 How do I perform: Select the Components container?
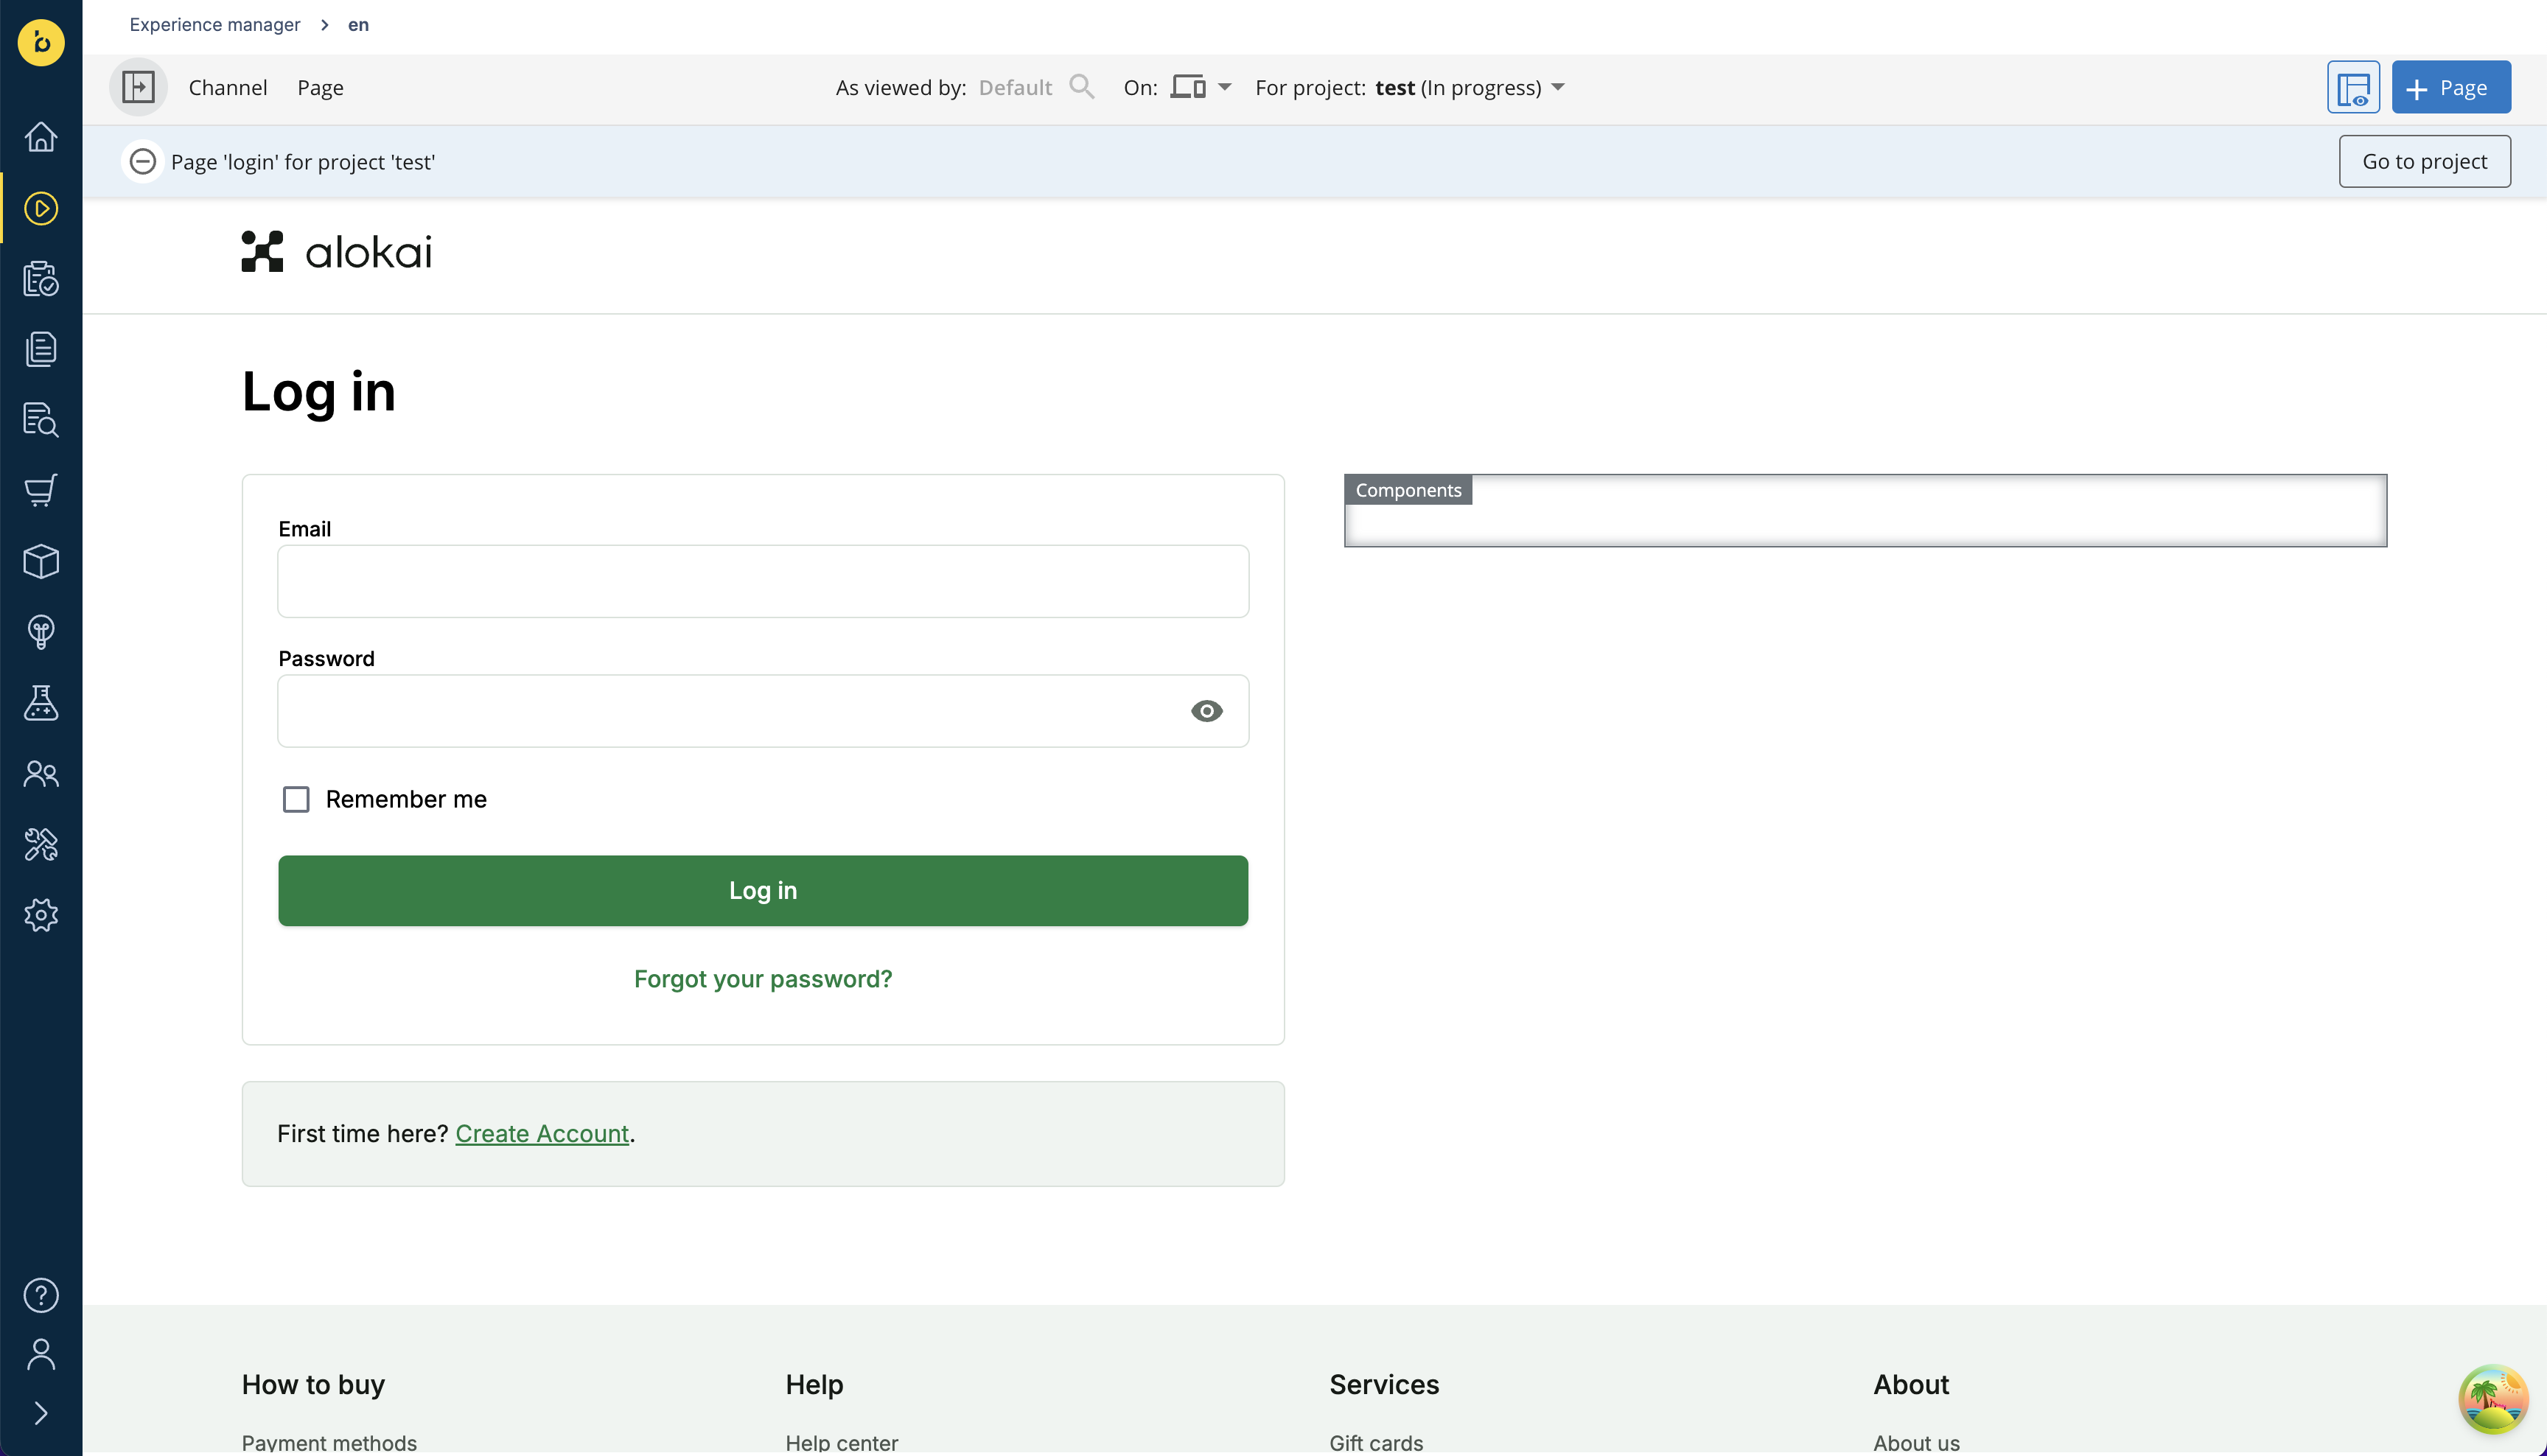tap(1865, 510)
